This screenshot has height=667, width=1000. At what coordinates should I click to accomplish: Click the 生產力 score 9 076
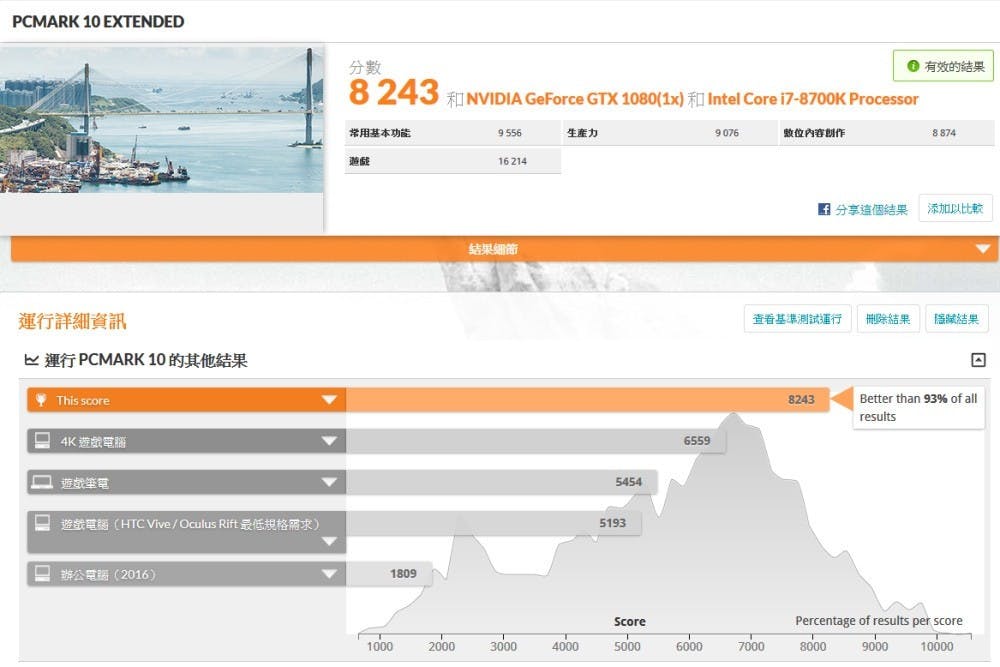727,133
